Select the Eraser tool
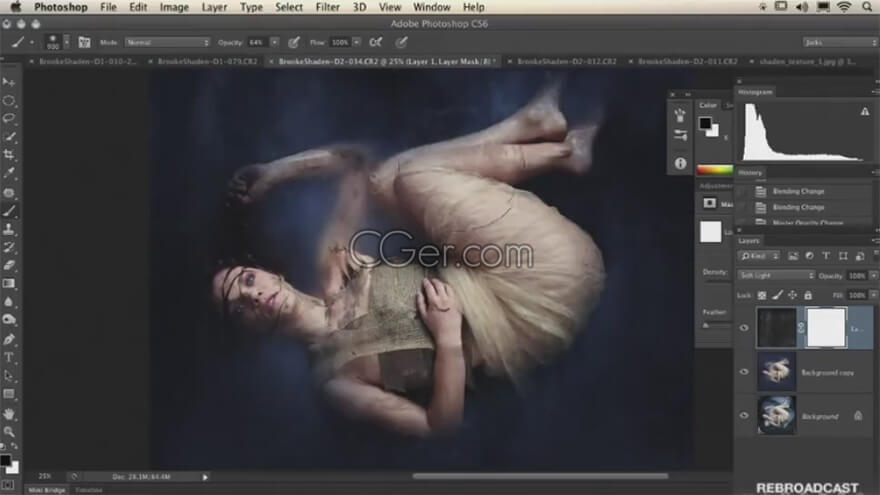Viewport: 880px width, 495px height. (9, 265)
